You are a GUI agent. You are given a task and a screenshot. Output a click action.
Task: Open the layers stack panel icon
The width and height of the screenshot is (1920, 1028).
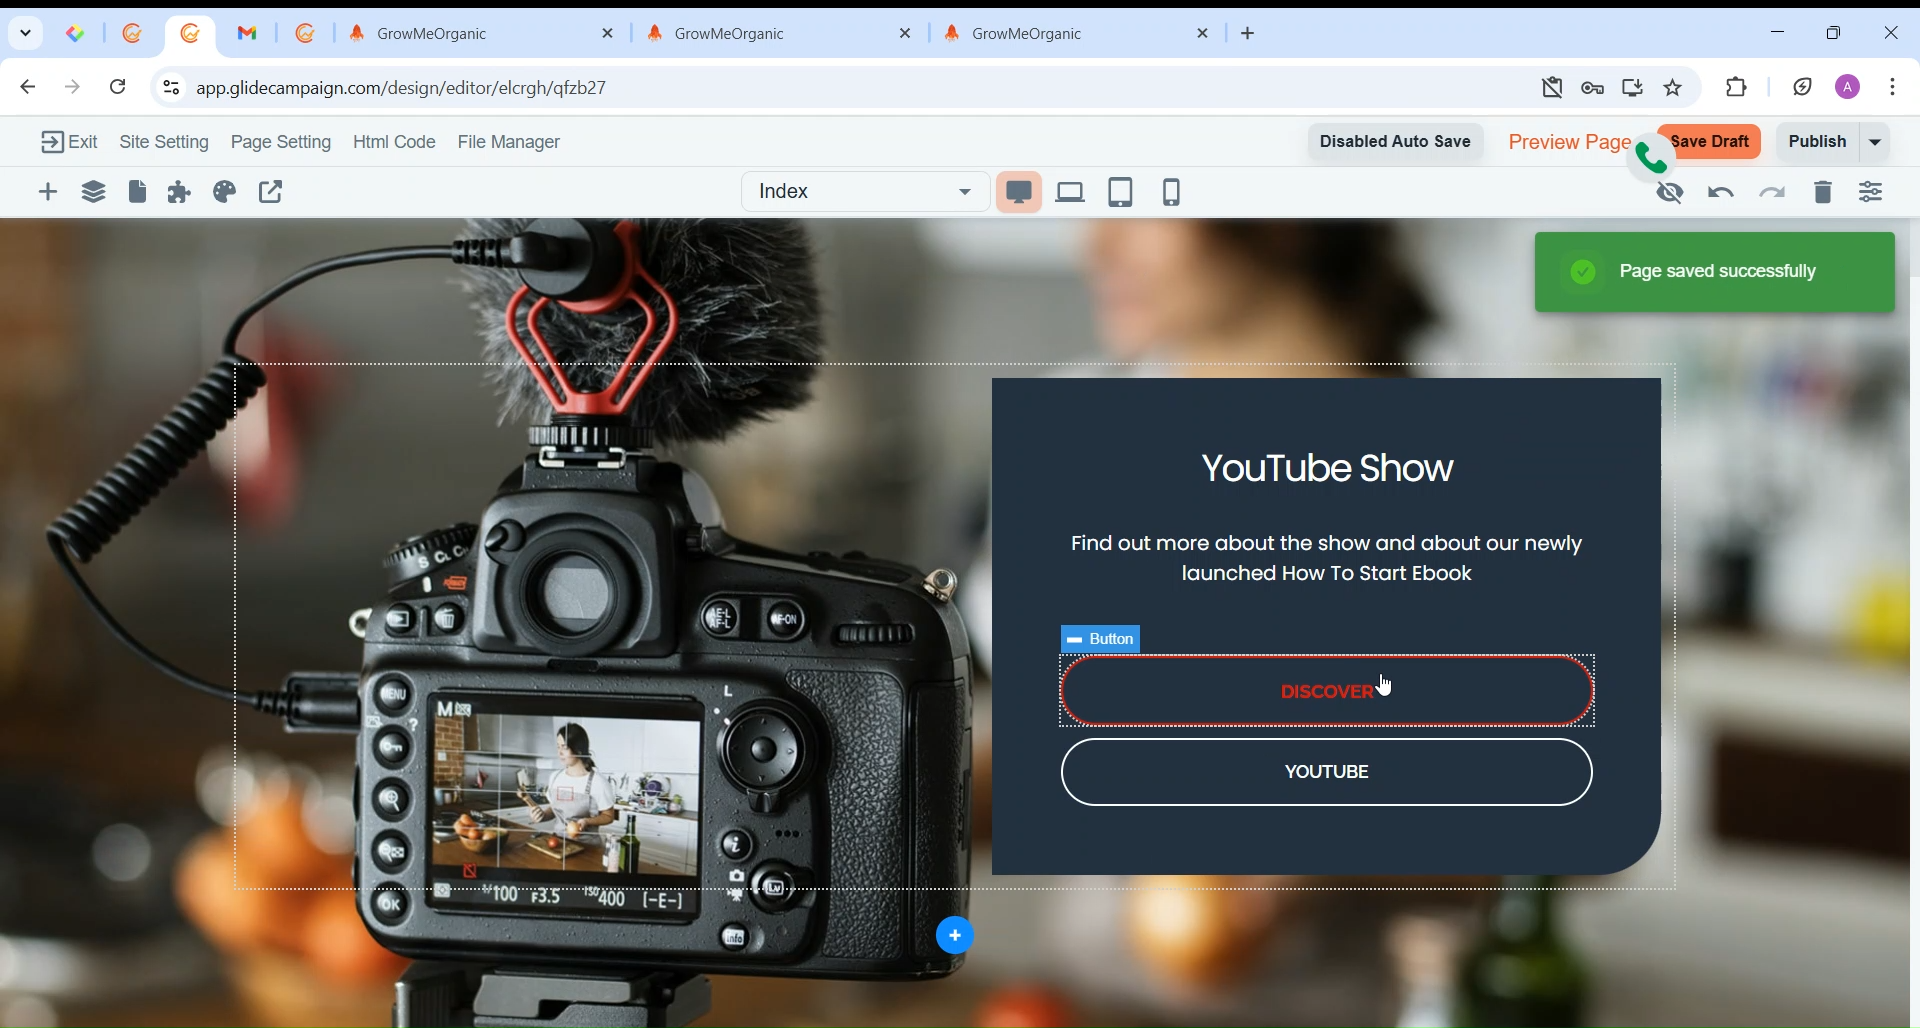tap(94, 193)
